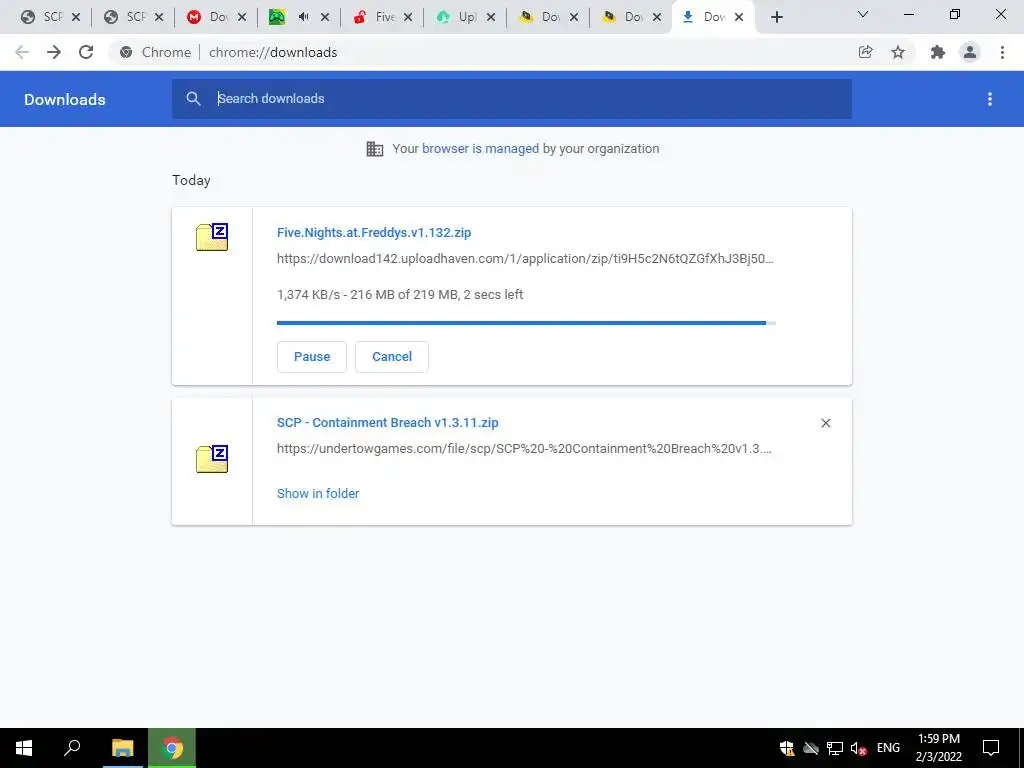Open the network tray icon

click(x=835, y=748)
